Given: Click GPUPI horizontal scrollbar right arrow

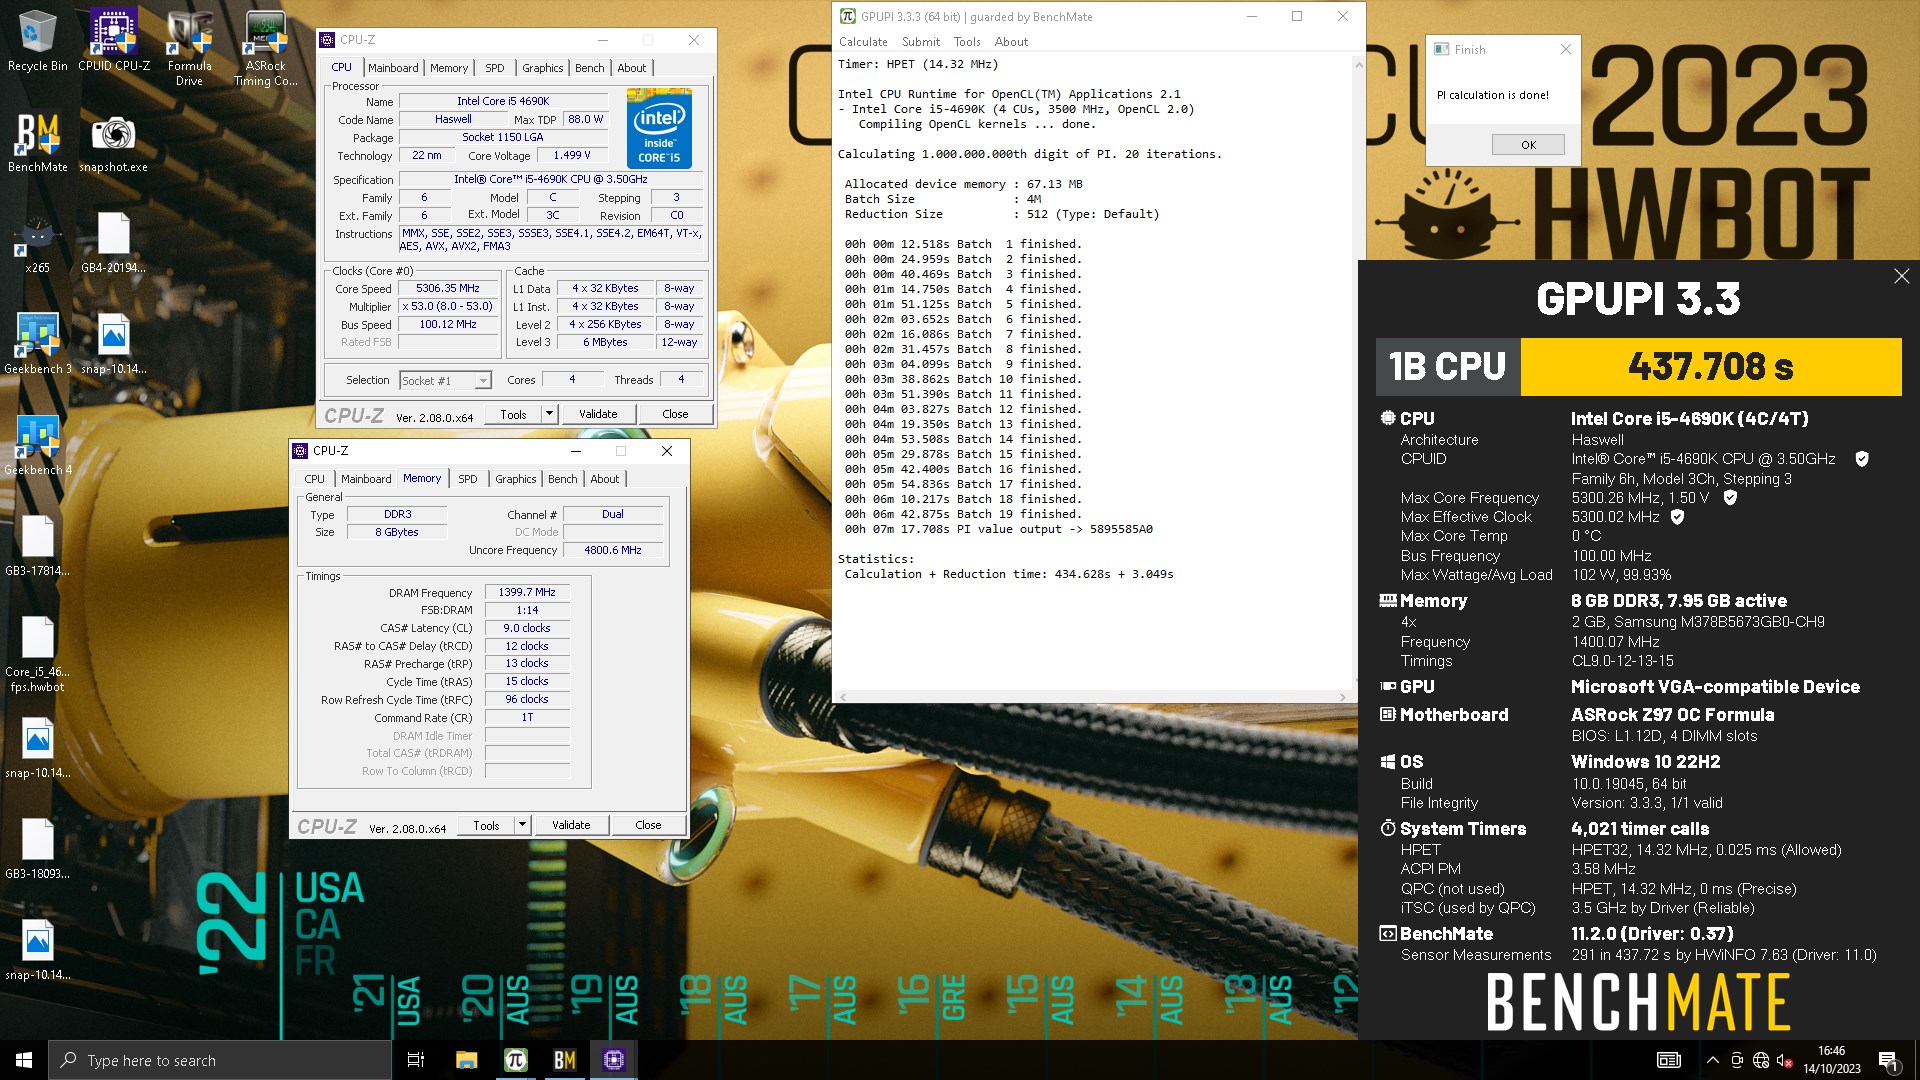Looking at the screenshot, I should pyautogui.click(x=1343, y=697).
